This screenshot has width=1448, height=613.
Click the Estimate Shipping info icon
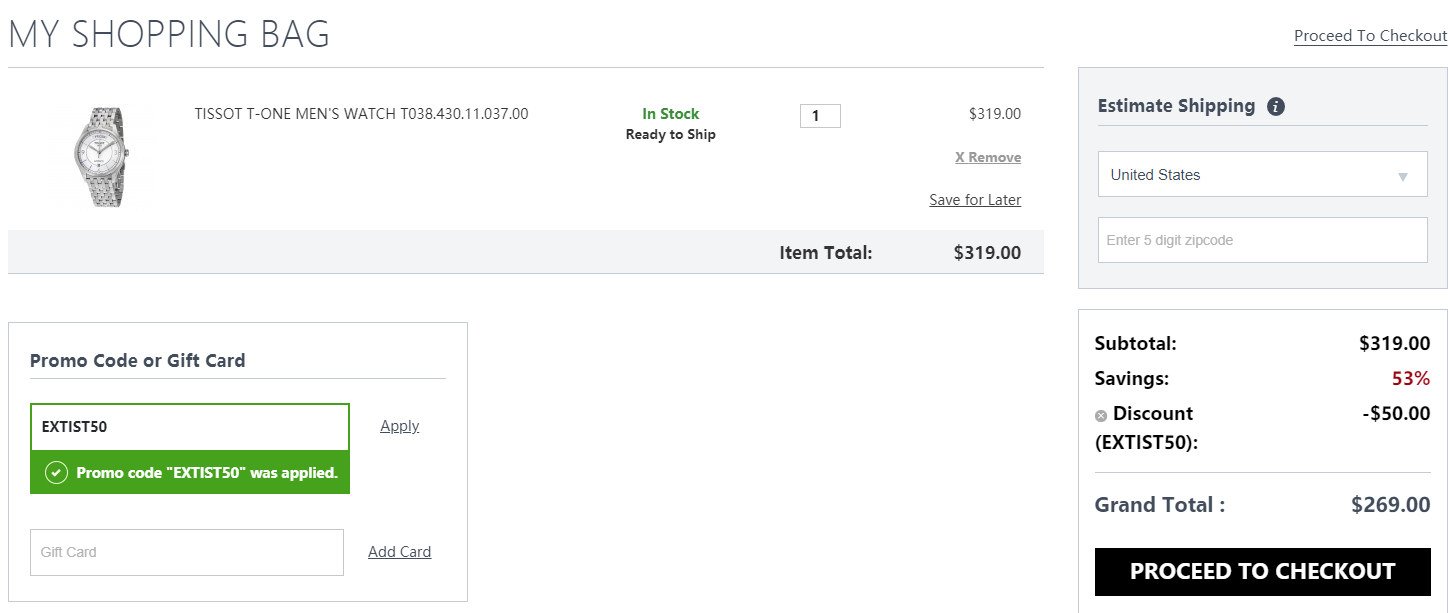(1275, 106)
